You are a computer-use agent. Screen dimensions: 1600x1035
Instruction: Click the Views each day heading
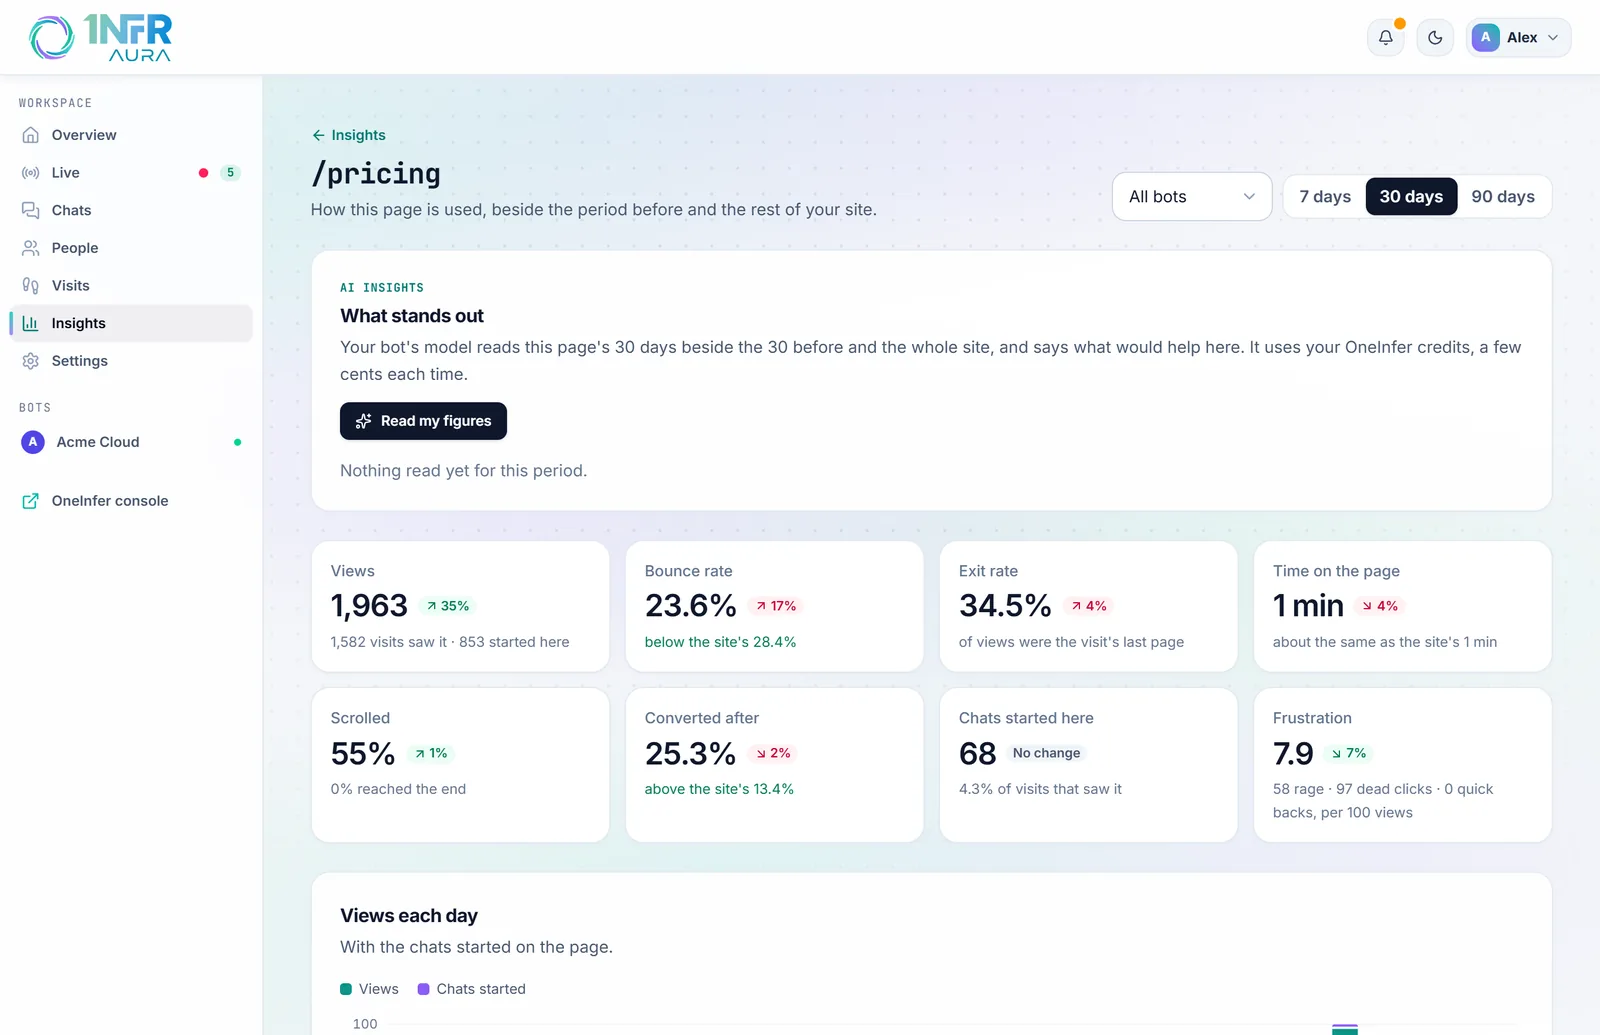409,916
